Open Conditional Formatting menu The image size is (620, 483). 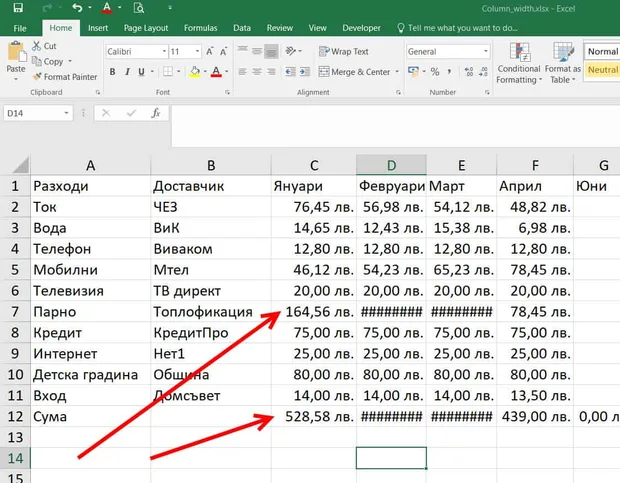pyautogui.click(x=519, y=63)
